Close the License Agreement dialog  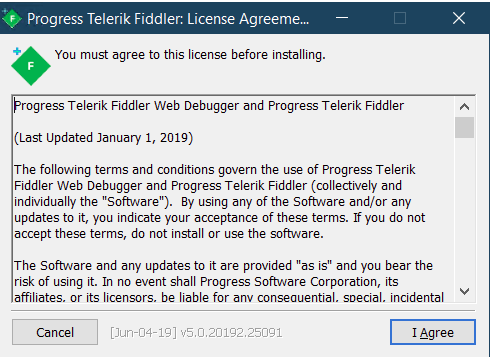(459, 18)
